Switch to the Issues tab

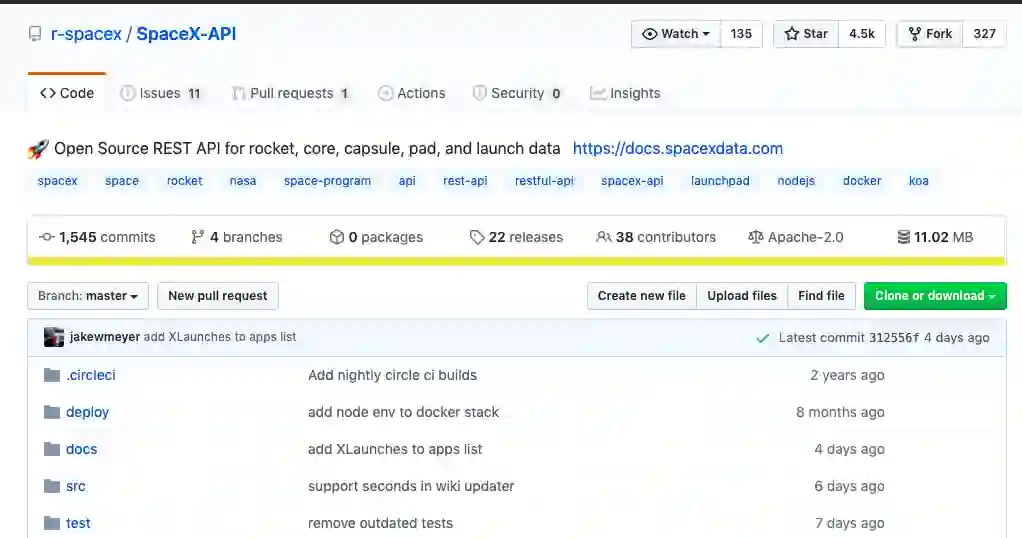(160, 93)
